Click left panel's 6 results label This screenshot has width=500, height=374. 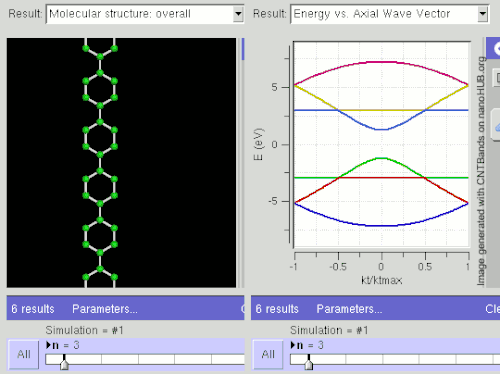click(x=33, y=309)
